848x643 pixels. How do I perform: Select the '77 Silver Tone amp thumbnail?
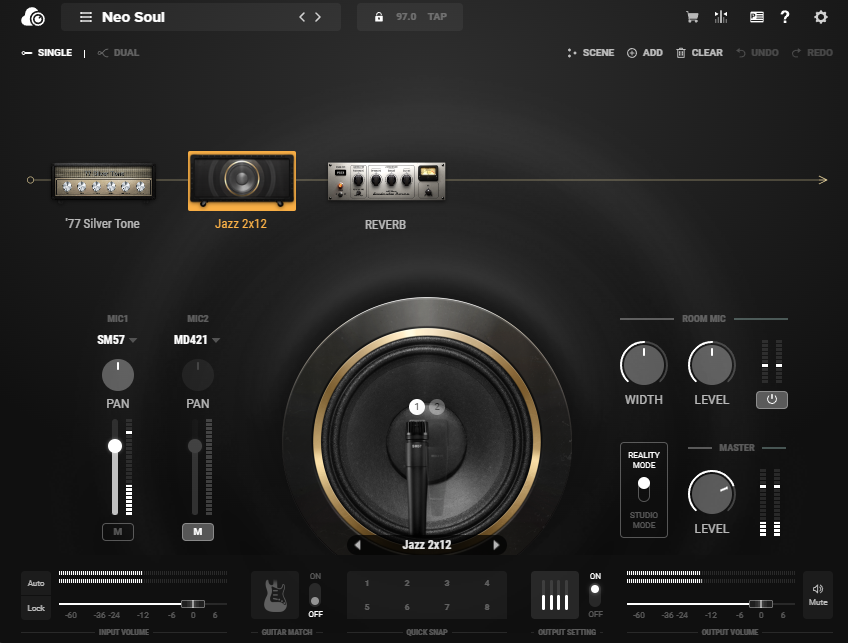[104, 181]
